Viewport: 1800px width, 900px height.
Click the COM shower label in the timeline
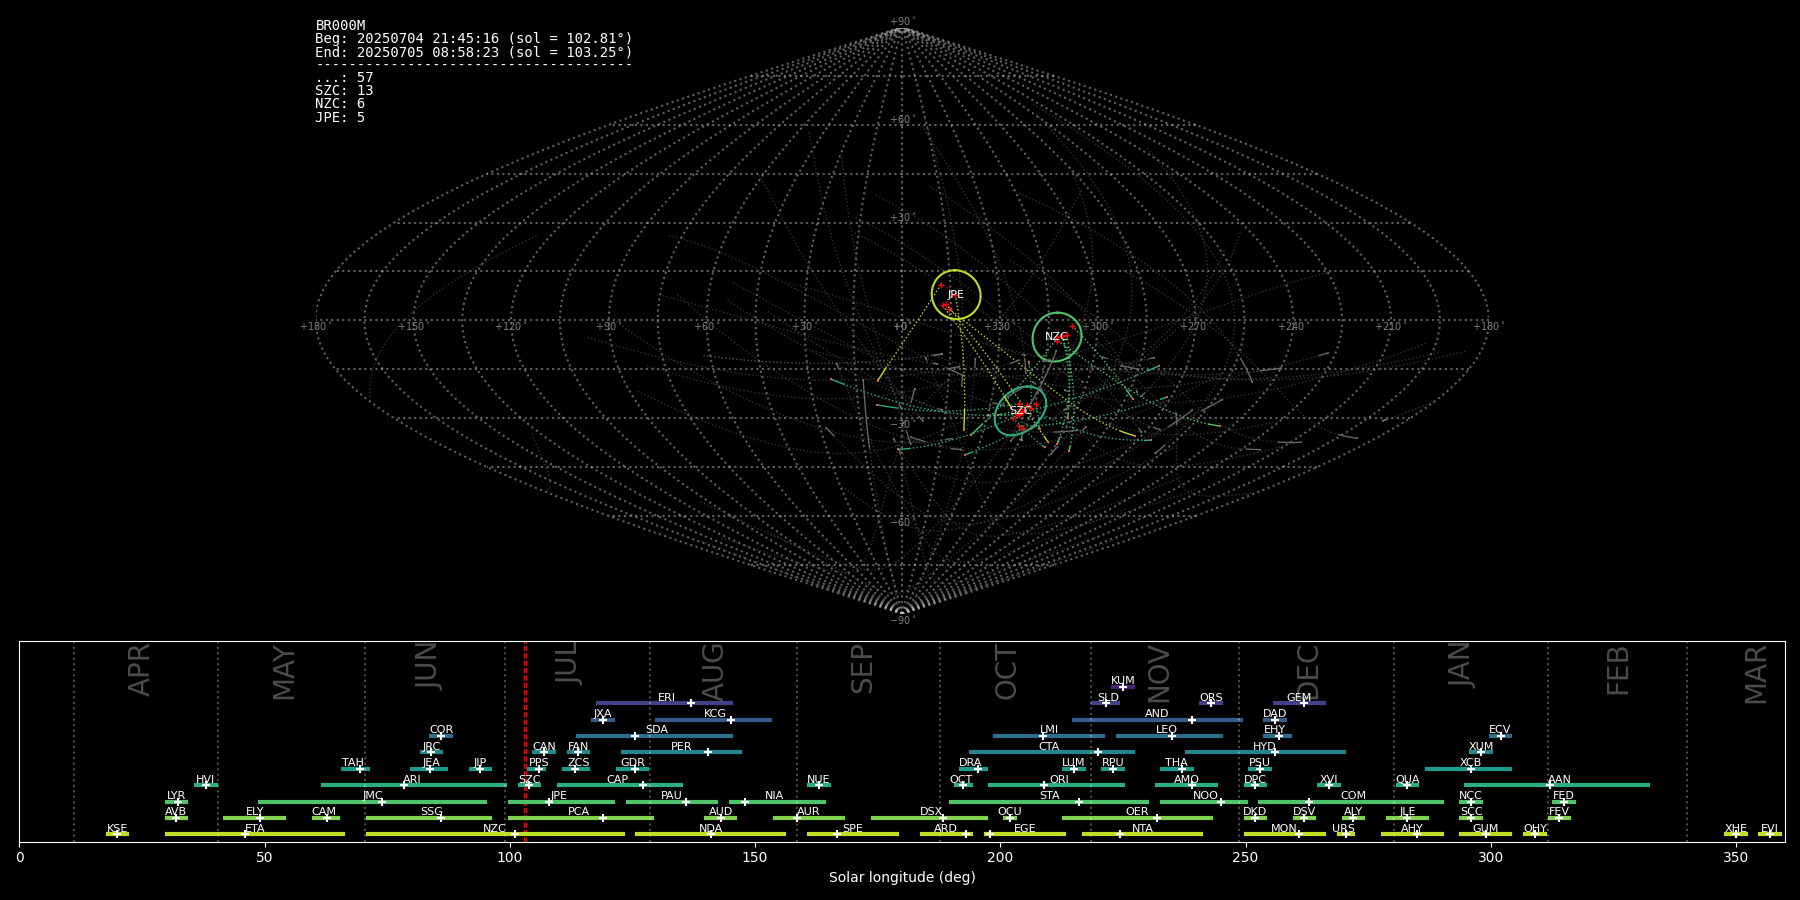pos(1353,796)
